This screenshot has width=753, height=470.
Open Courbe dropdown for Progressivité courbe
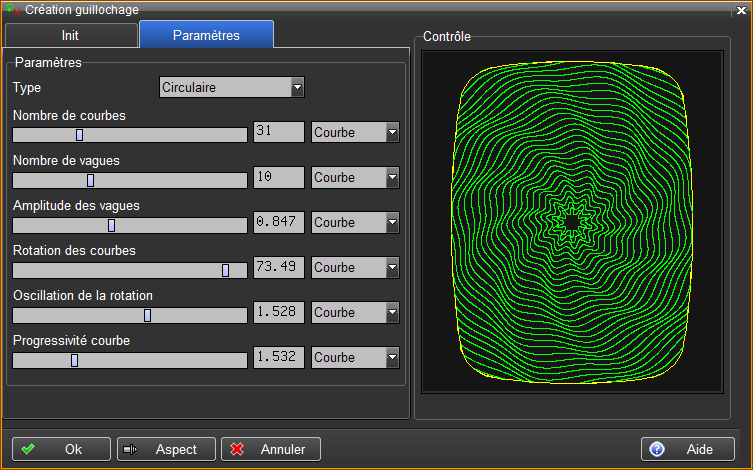click(355, 358)
